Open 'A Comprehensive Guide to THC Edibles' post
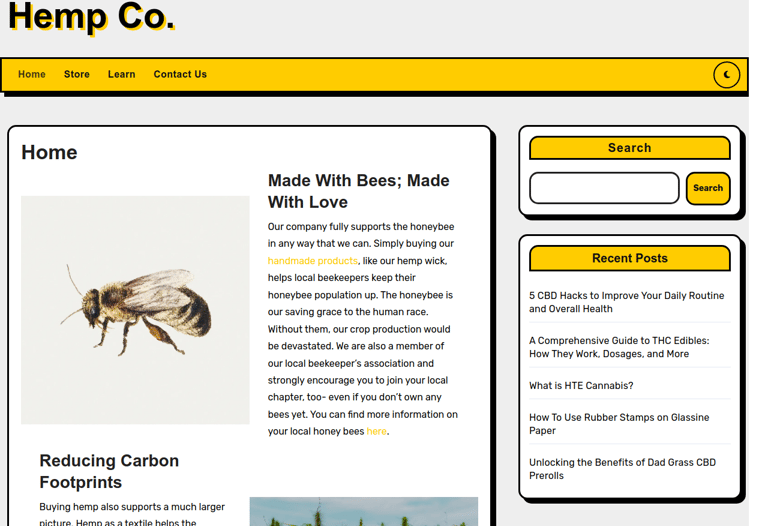 pos(619,347)
